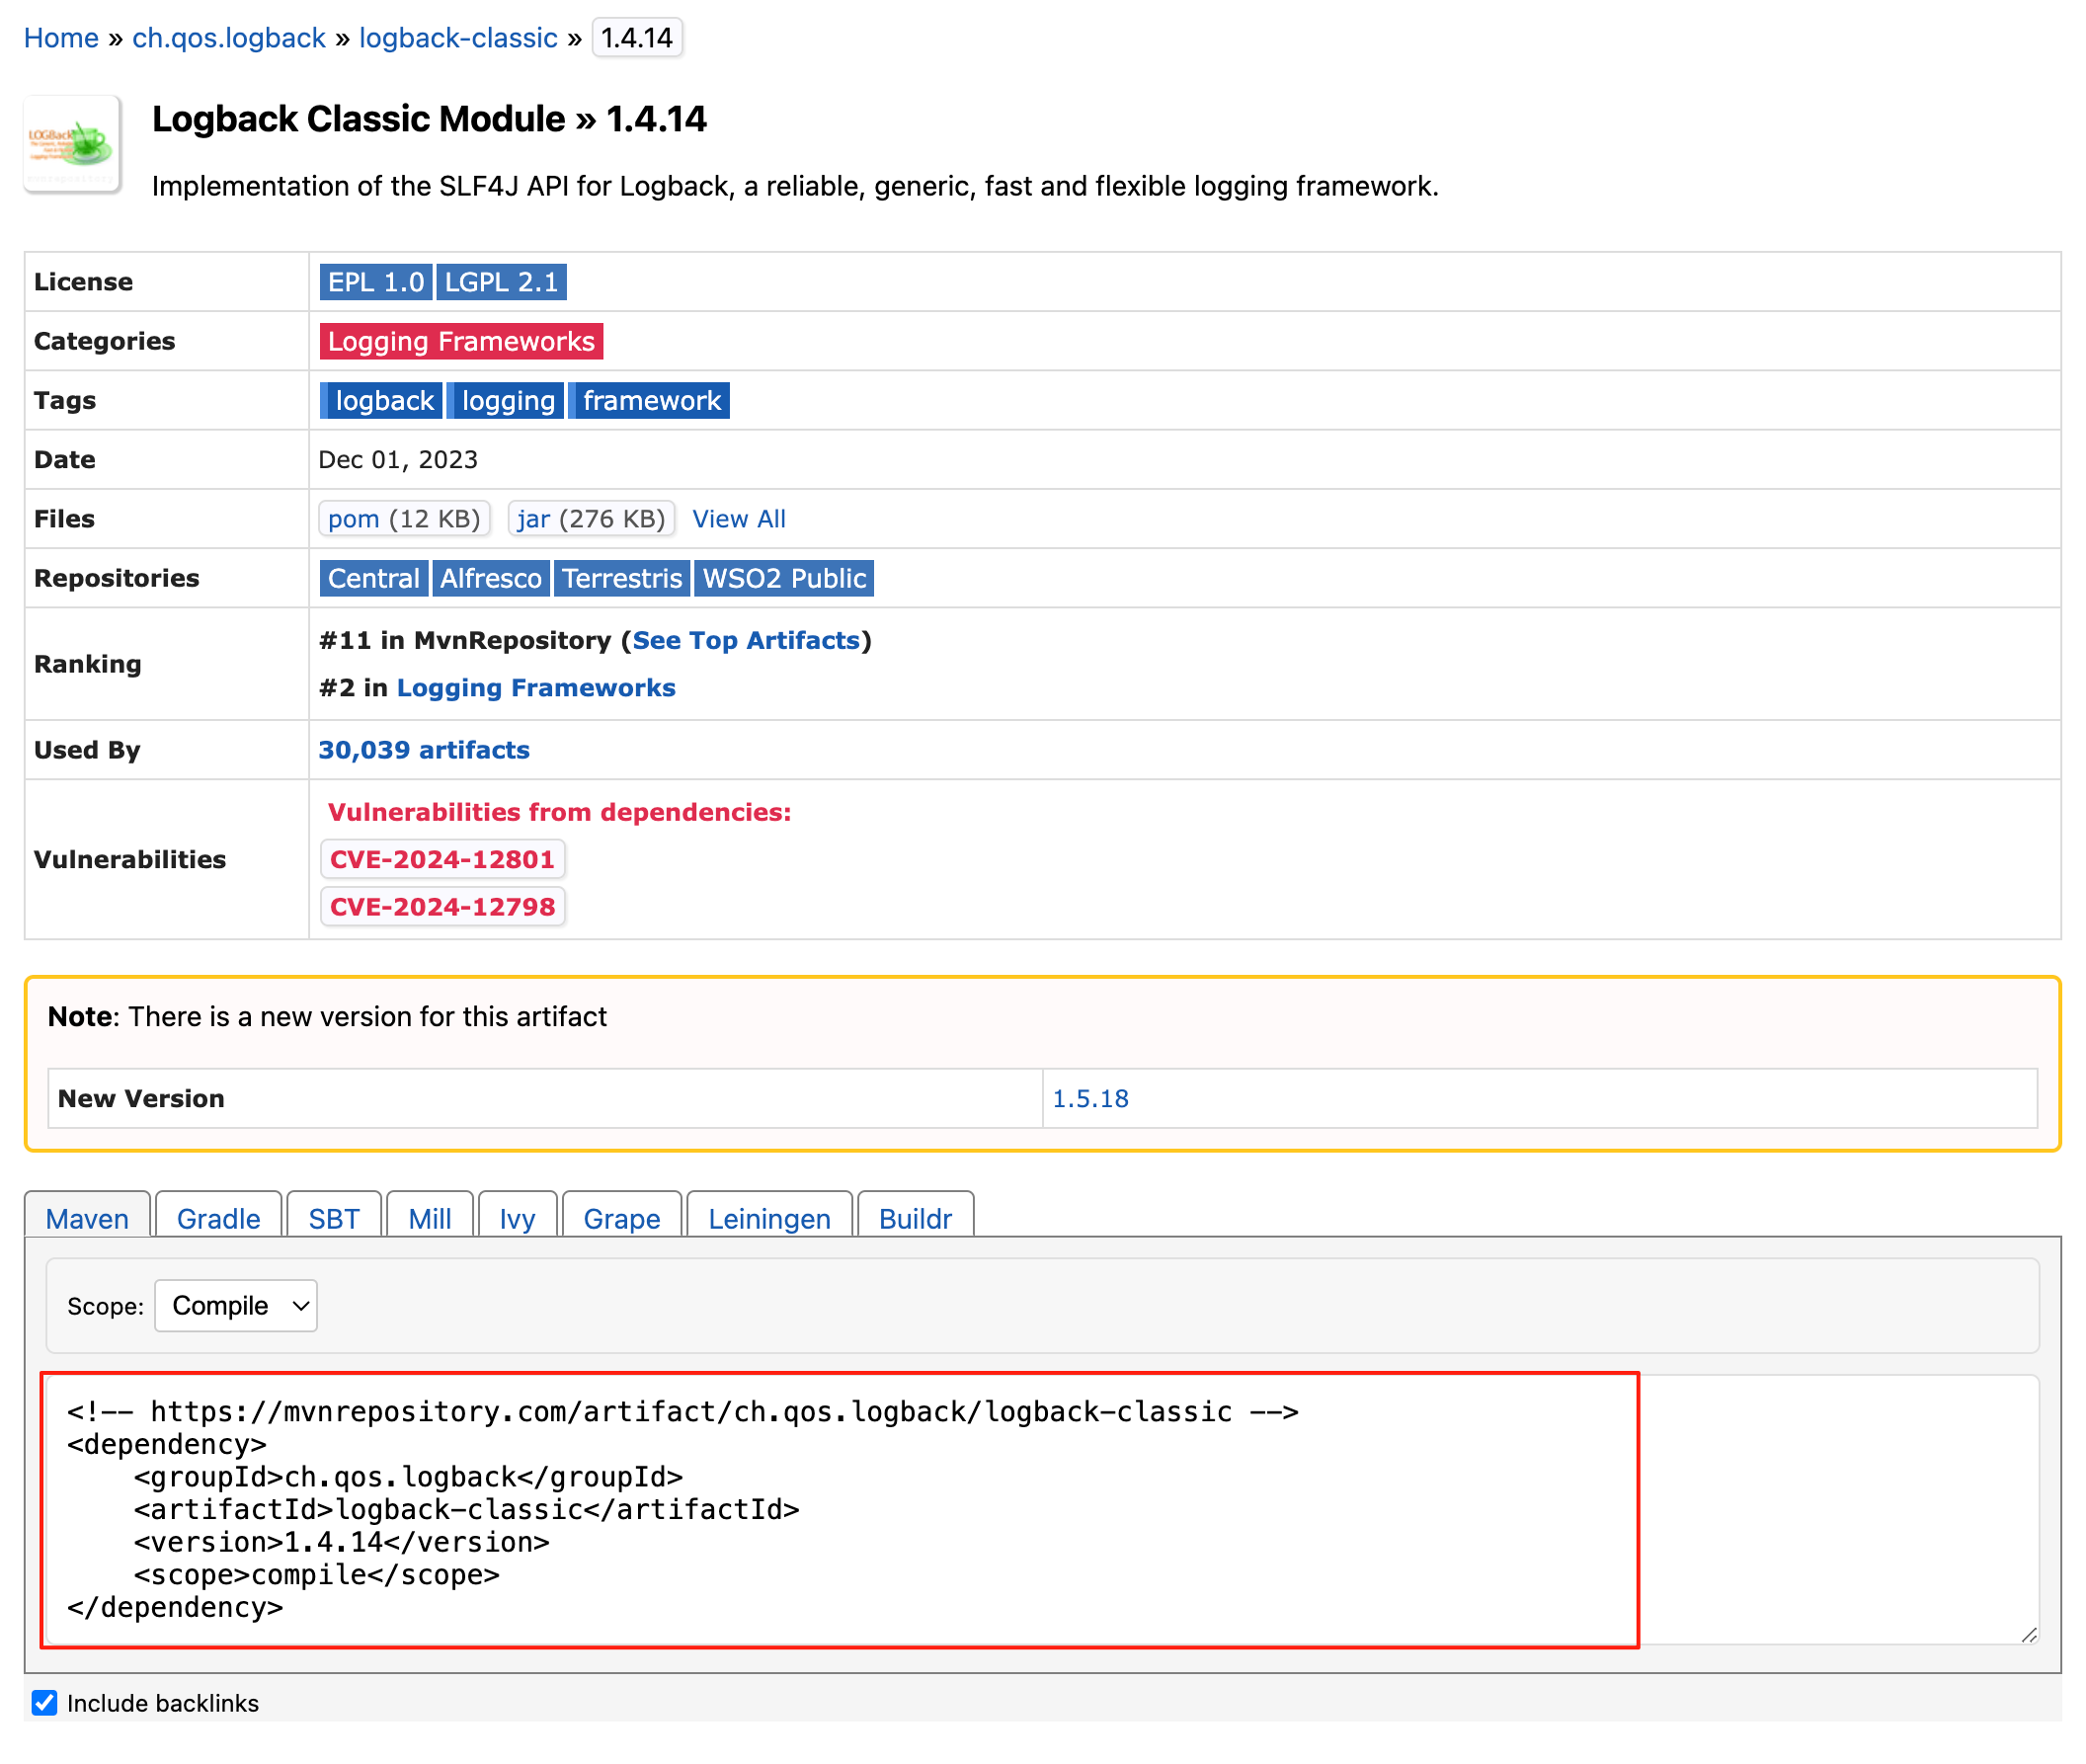Go to new version 1.5.18
Screen dimensions: 2086x1764
coord(1090,1098)
